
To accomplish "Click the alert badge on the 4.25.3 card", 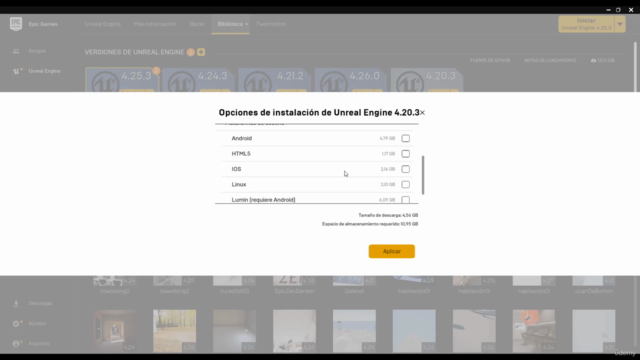I will (156, 71).
